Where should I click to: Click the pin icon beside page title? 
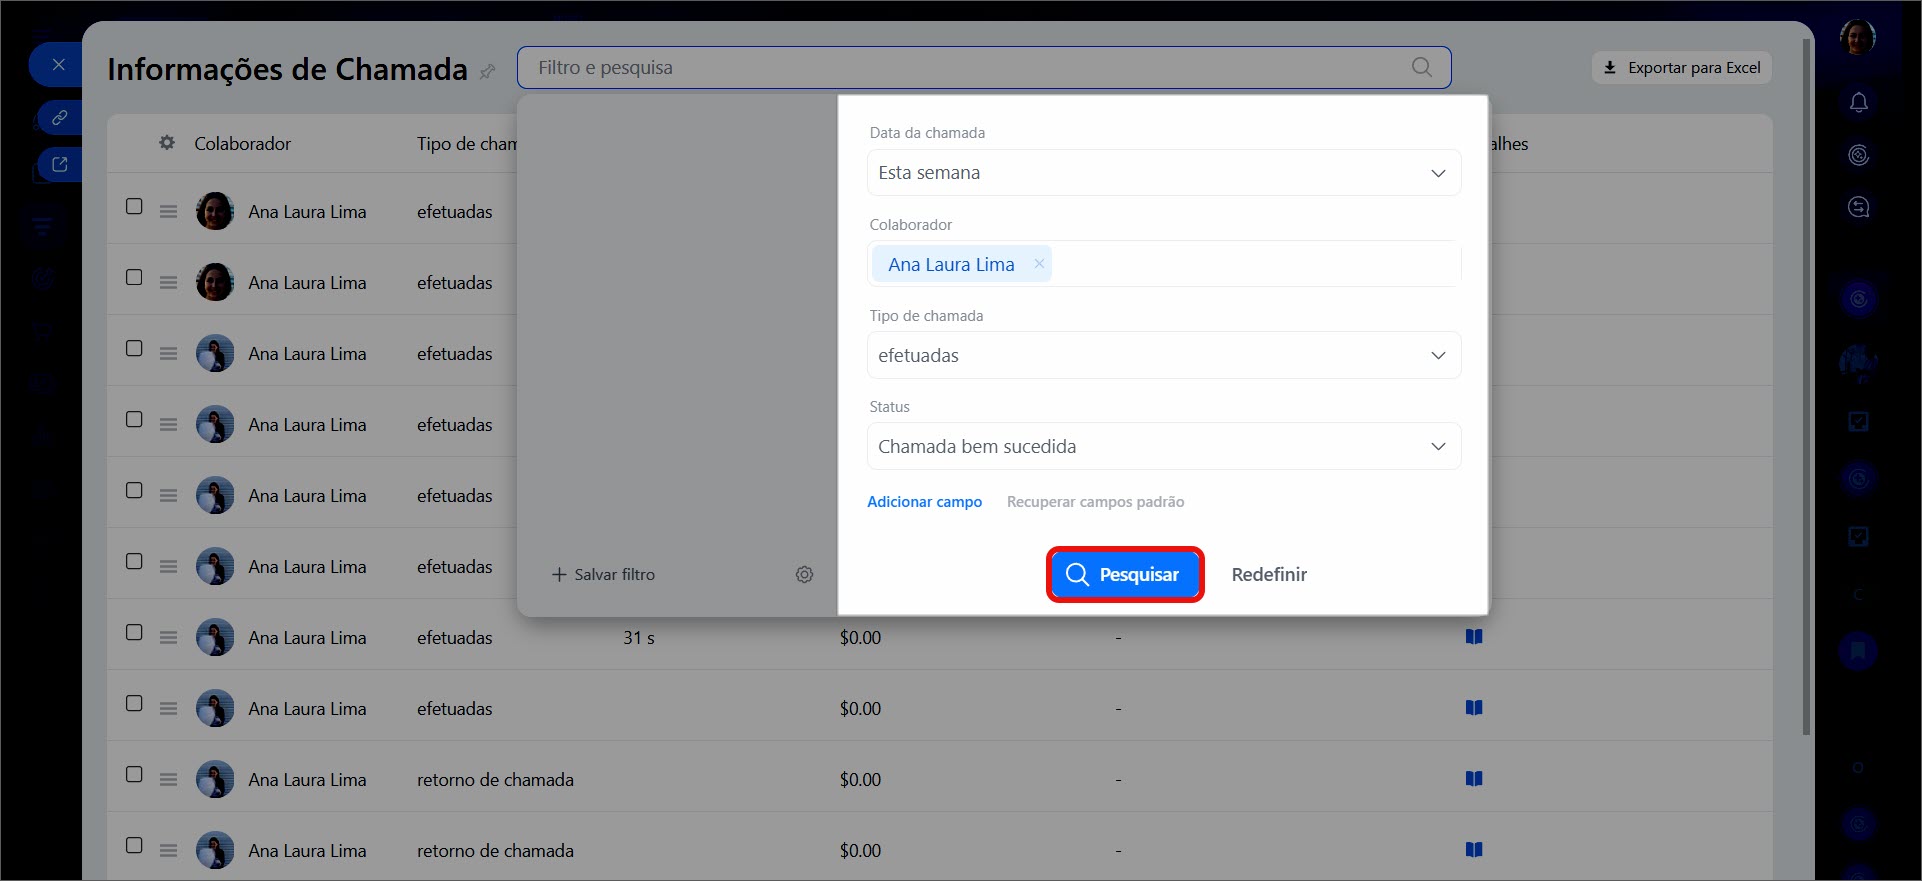tap(488, 71)
